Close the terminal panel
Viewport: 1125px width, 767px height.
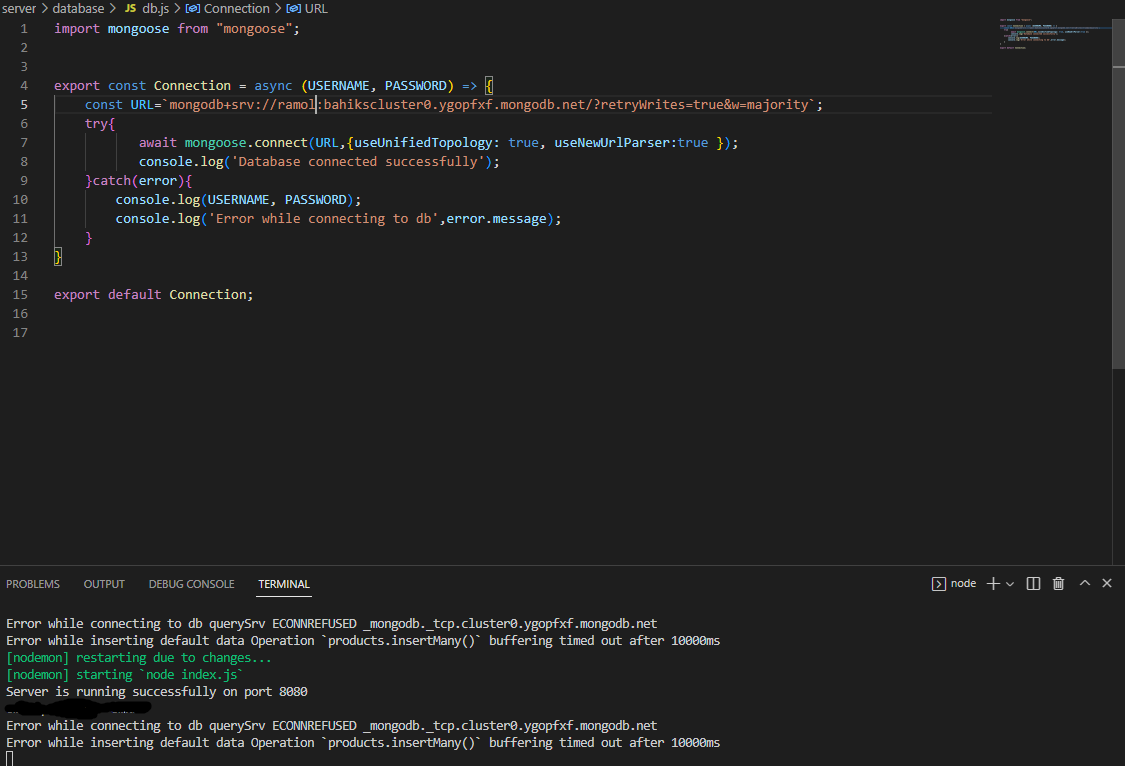(1107, 583)
